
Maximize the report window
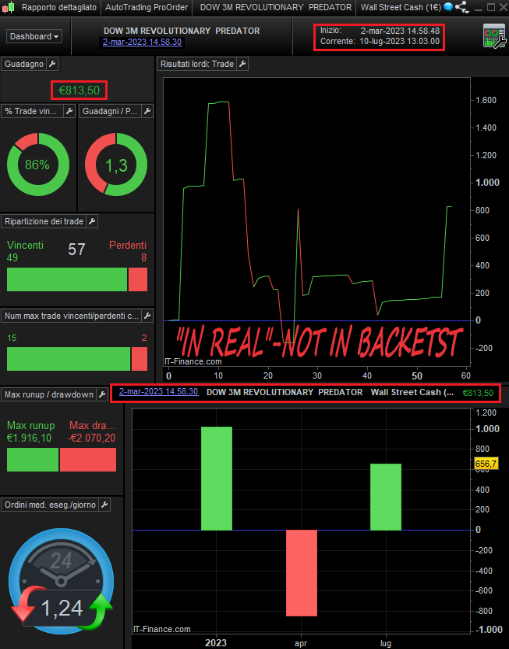pos(491,7)
